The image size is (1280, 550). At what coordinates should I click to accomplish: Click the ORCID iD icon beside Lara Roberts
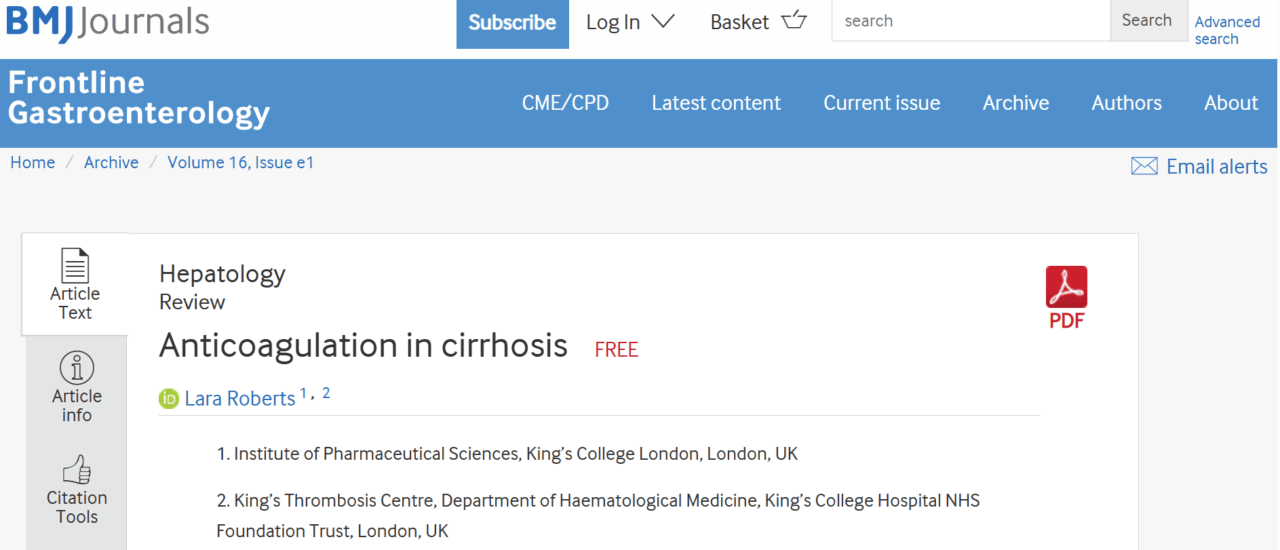169,399
